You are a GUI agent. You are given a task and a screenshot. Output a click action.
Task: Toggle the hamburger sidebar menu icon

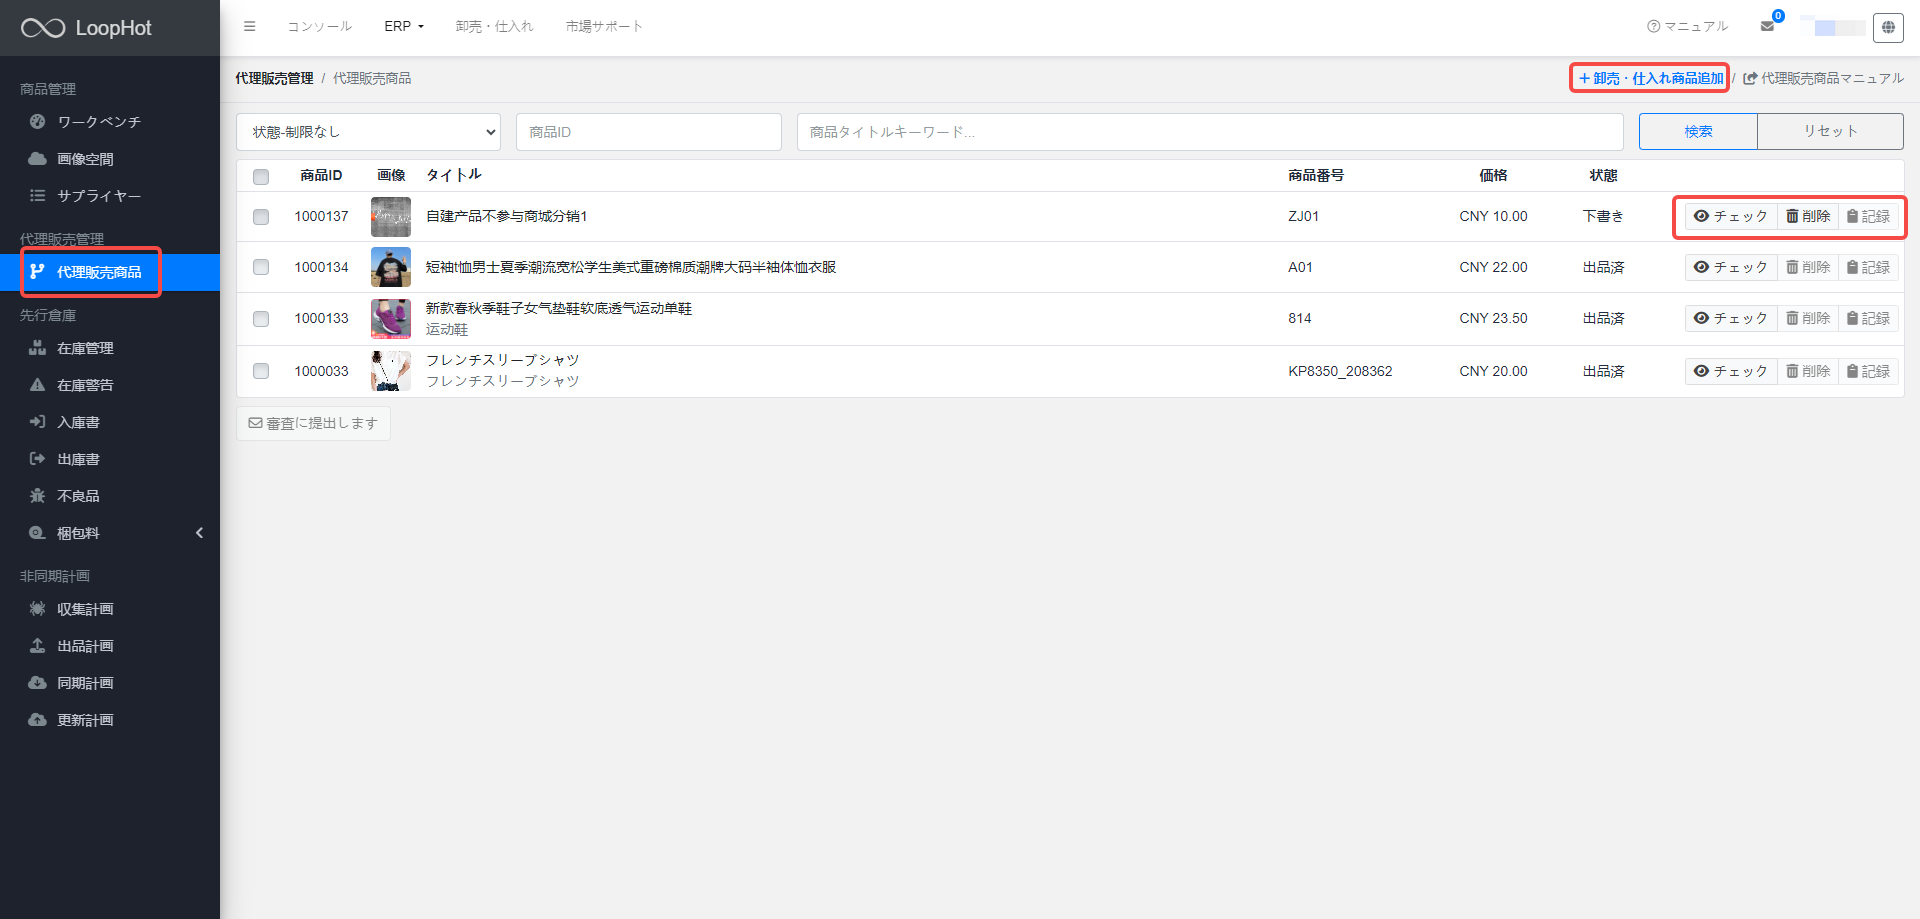[x=250, y=26]
